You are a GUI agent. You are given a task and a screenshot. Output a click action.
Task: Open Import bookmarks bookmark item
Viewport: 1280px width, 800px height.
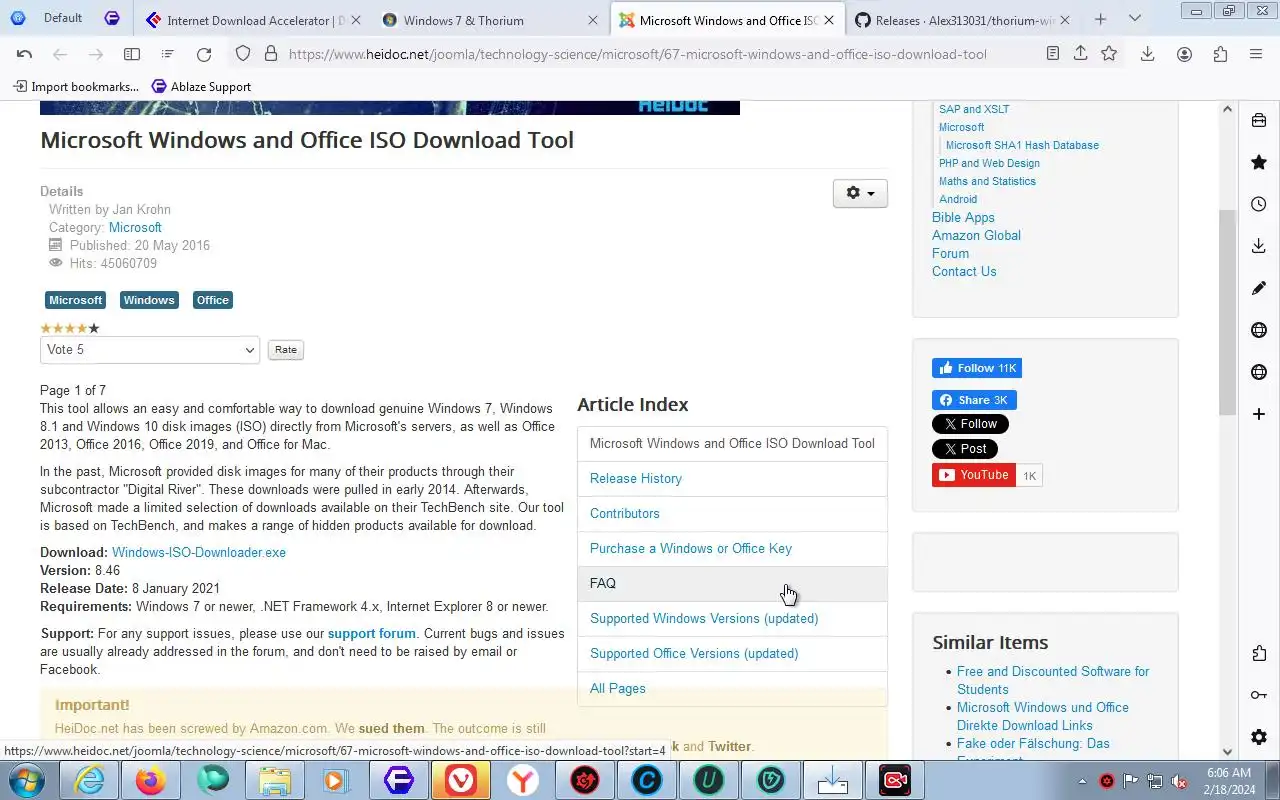click(76, 87)
